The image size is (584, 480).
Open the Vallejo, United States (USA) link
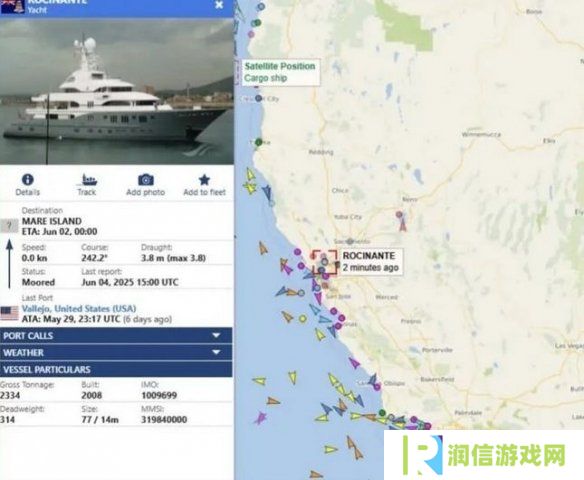pyautogui.click(x=79, y=309)
